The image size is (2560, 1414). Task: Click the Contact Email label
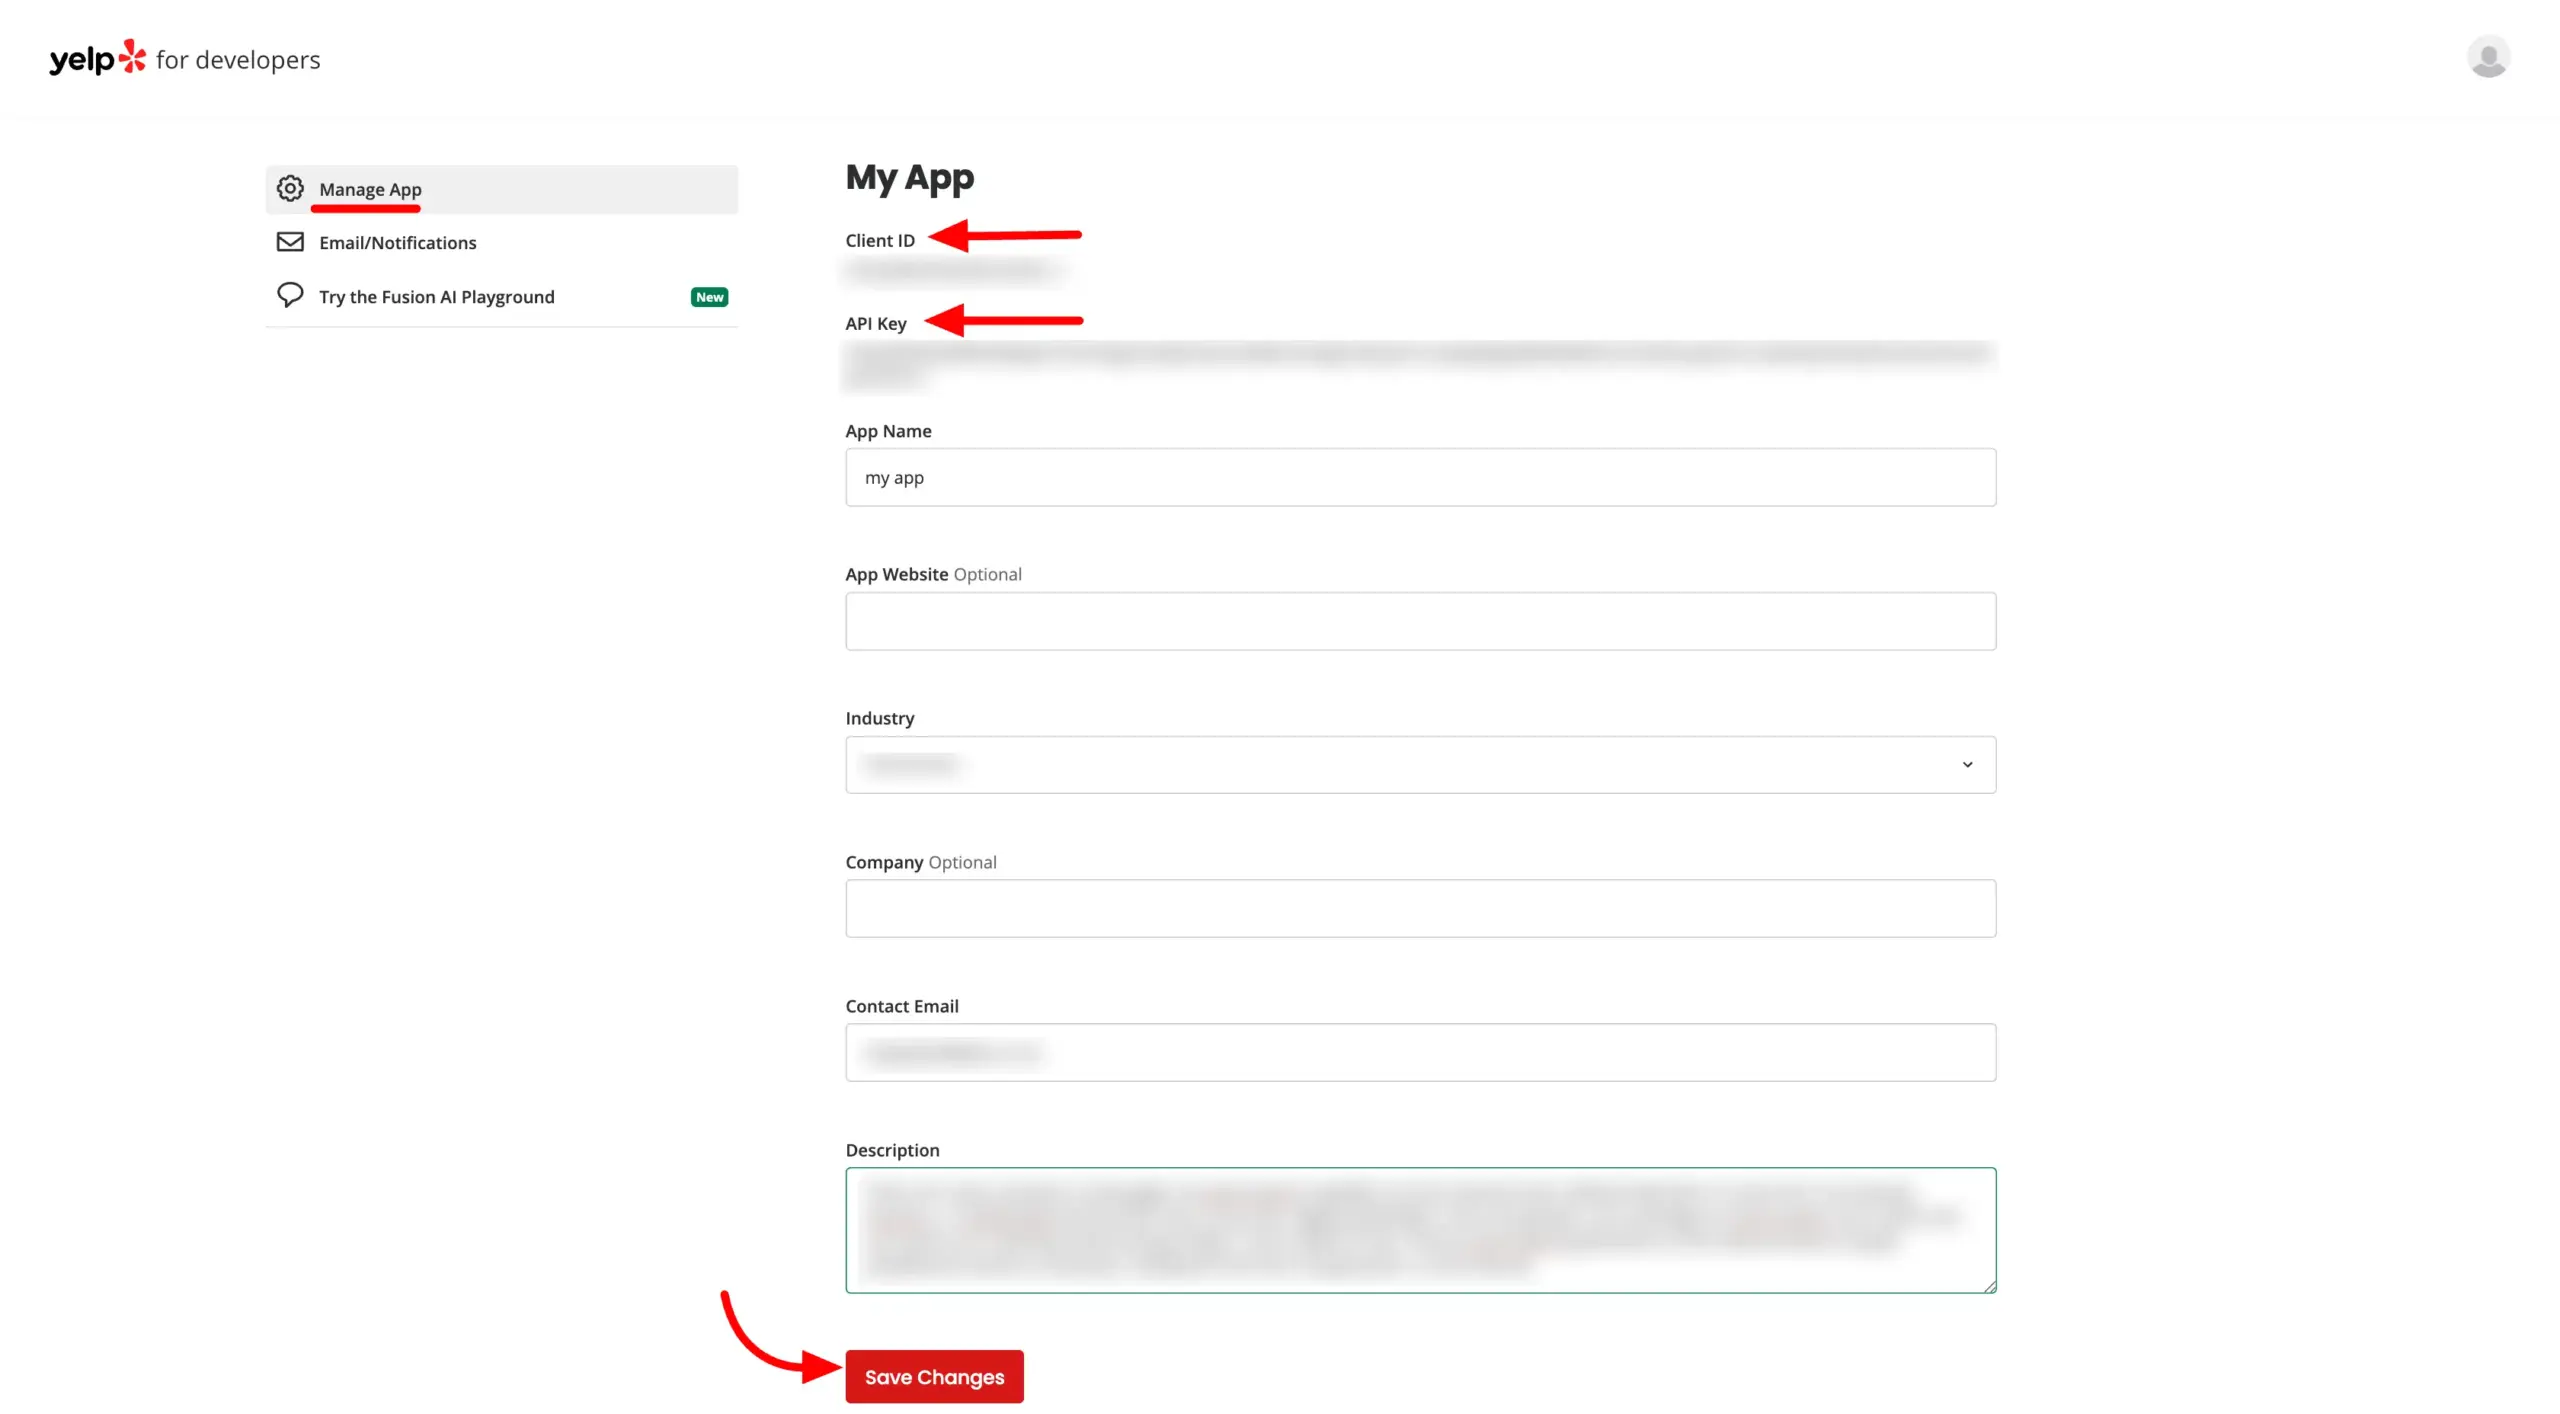click(x=901, y=1006)
